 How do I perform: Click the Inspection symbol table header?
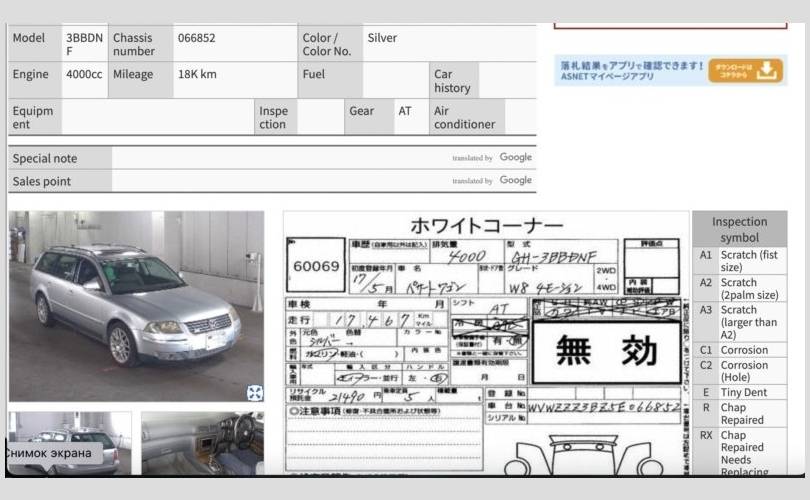[739, 229]
